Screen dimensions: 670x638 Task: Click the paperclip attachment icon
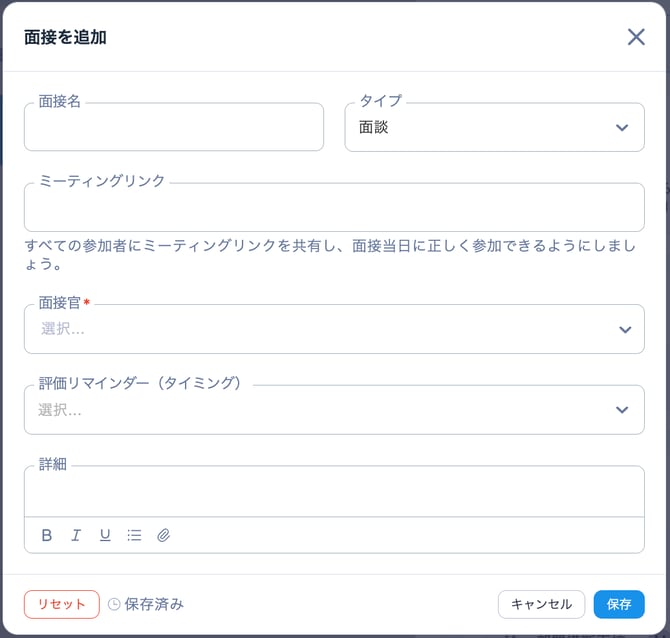pyautogui.click(x=164, y=535)
